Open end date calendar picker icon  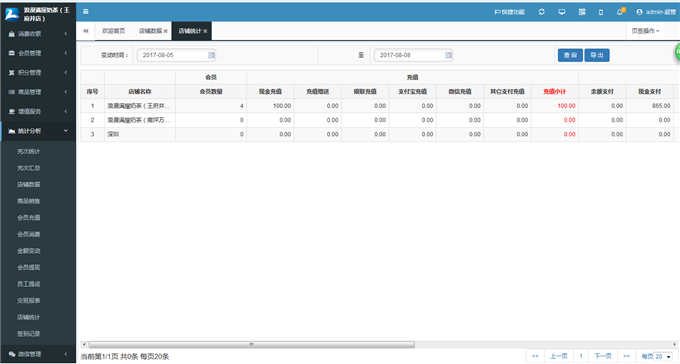[x=448, y=55]
